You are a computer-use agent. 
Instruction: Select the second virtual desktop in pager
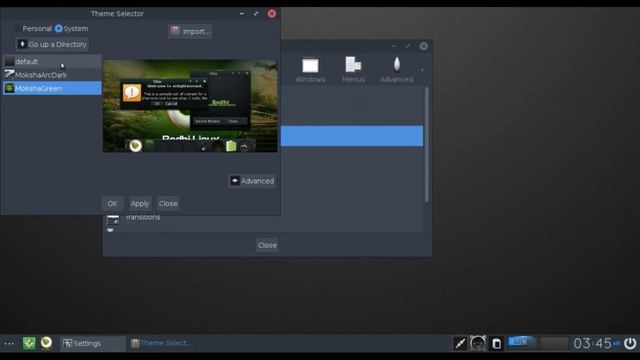pyautogui.click(x=554, y=344)
